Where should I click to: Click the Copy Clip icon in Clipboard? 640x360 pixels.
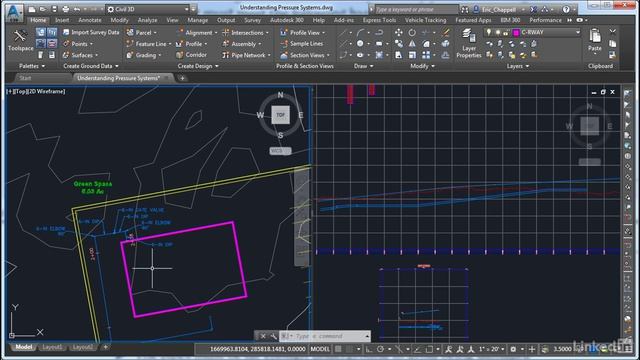point(613,43)
